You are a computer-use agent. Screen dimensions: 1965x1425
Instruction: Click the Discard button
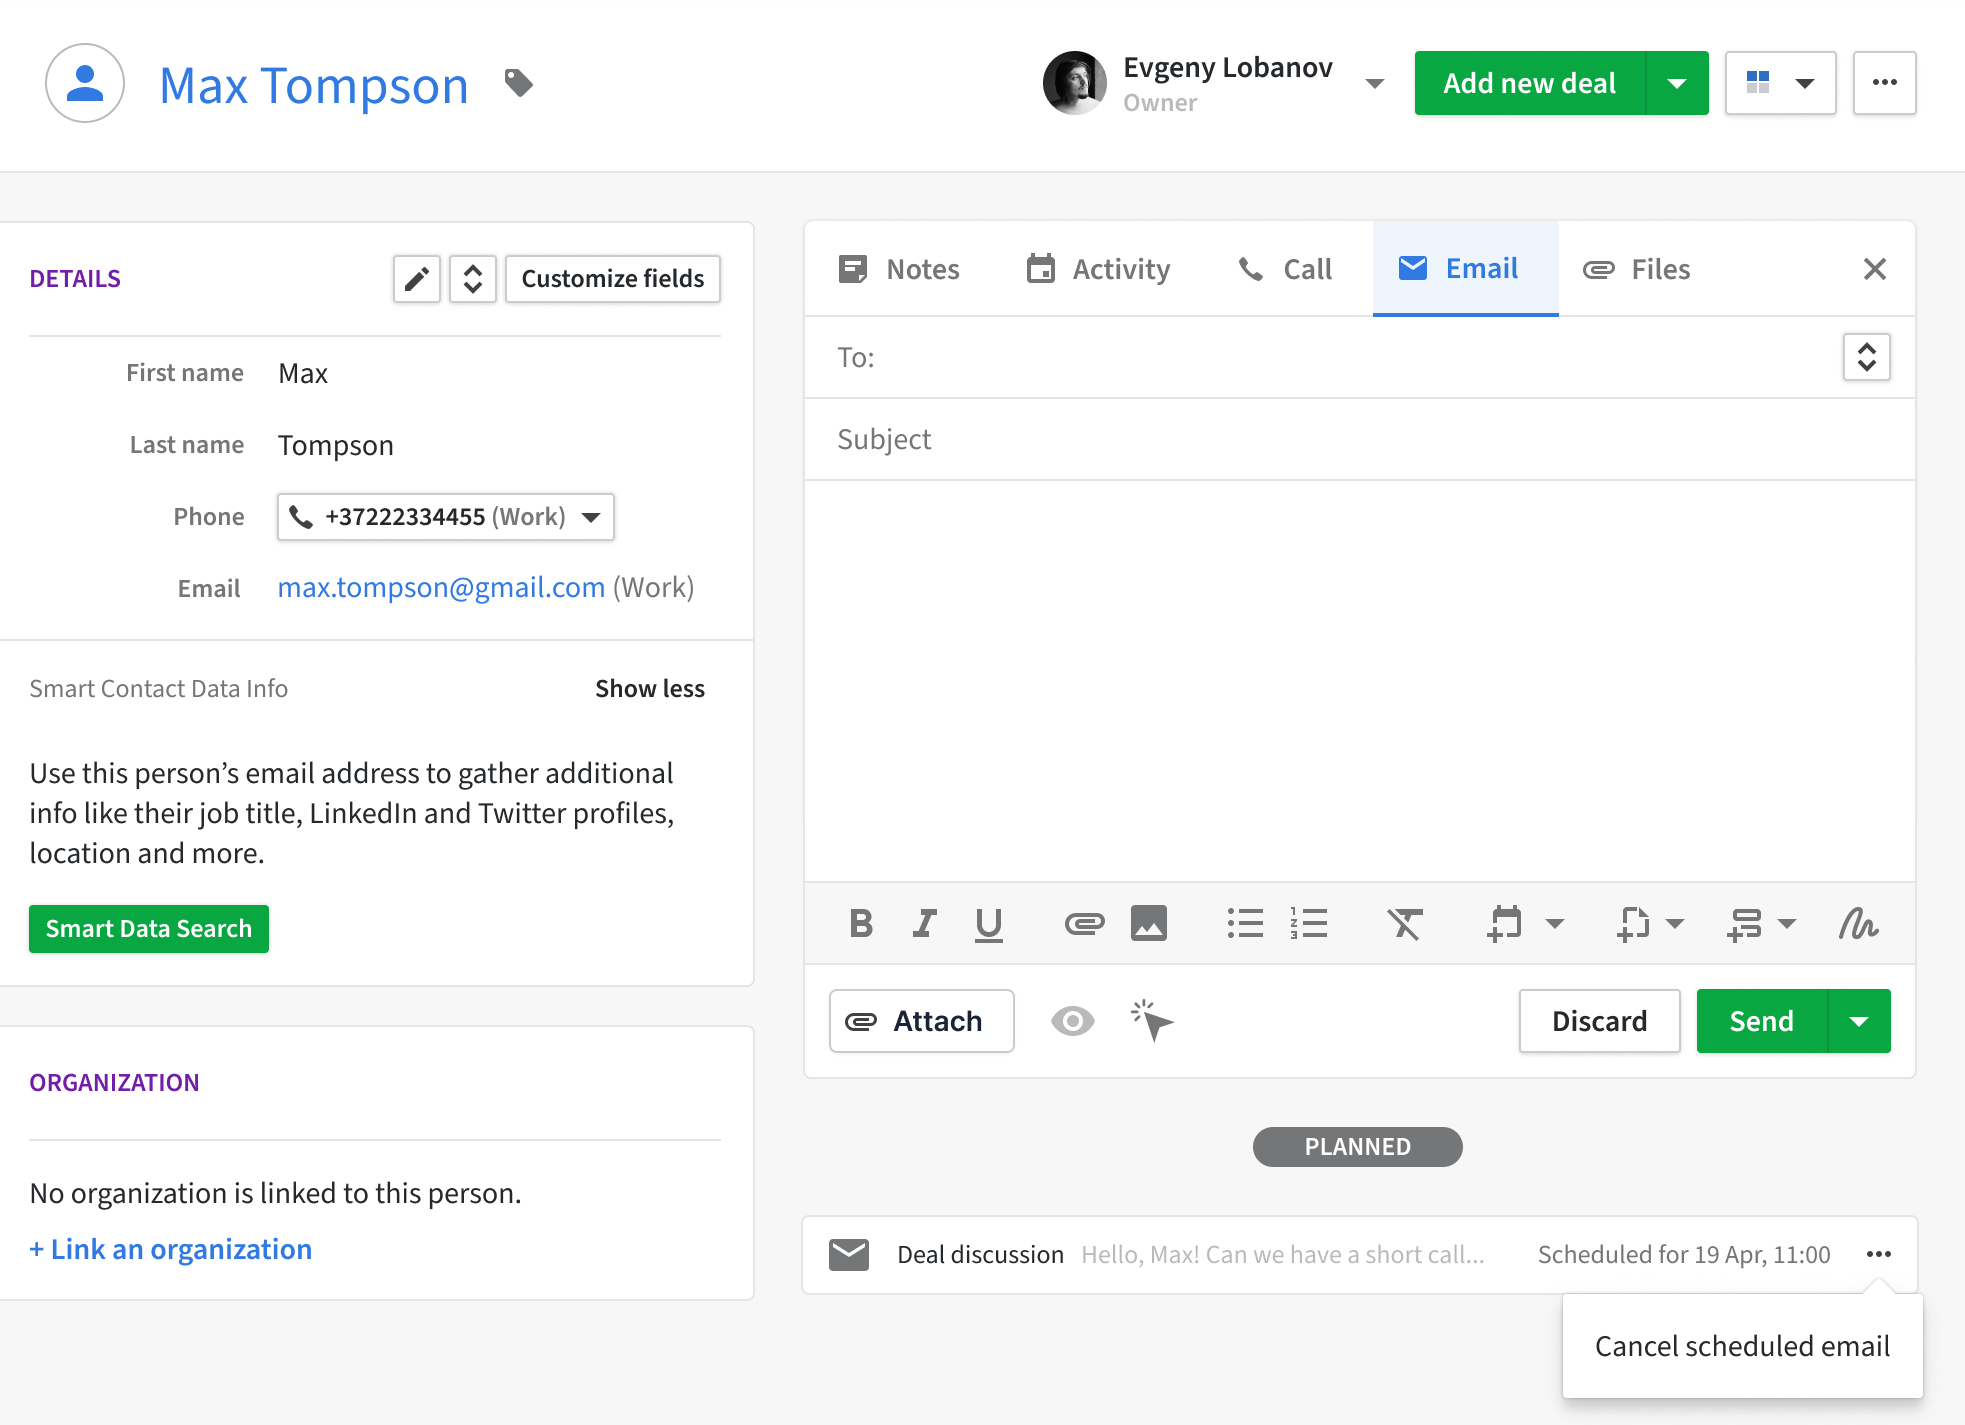coord(1599,1021)
